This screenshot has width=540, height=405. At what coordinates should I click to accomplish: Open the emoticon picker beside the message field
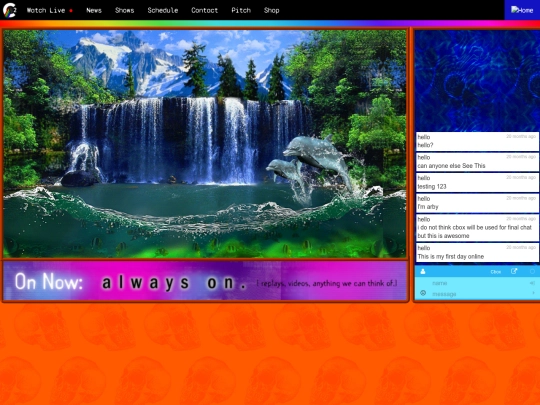423,293
